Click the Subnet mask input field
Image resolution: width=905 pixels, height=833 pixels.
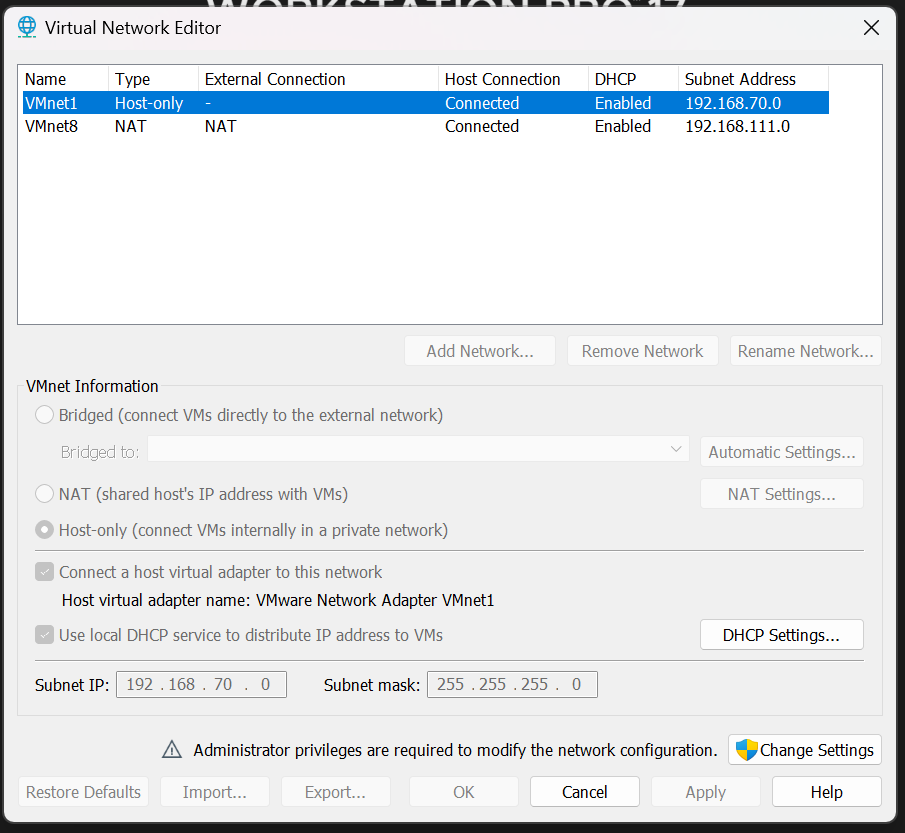[x=512, y=684]
